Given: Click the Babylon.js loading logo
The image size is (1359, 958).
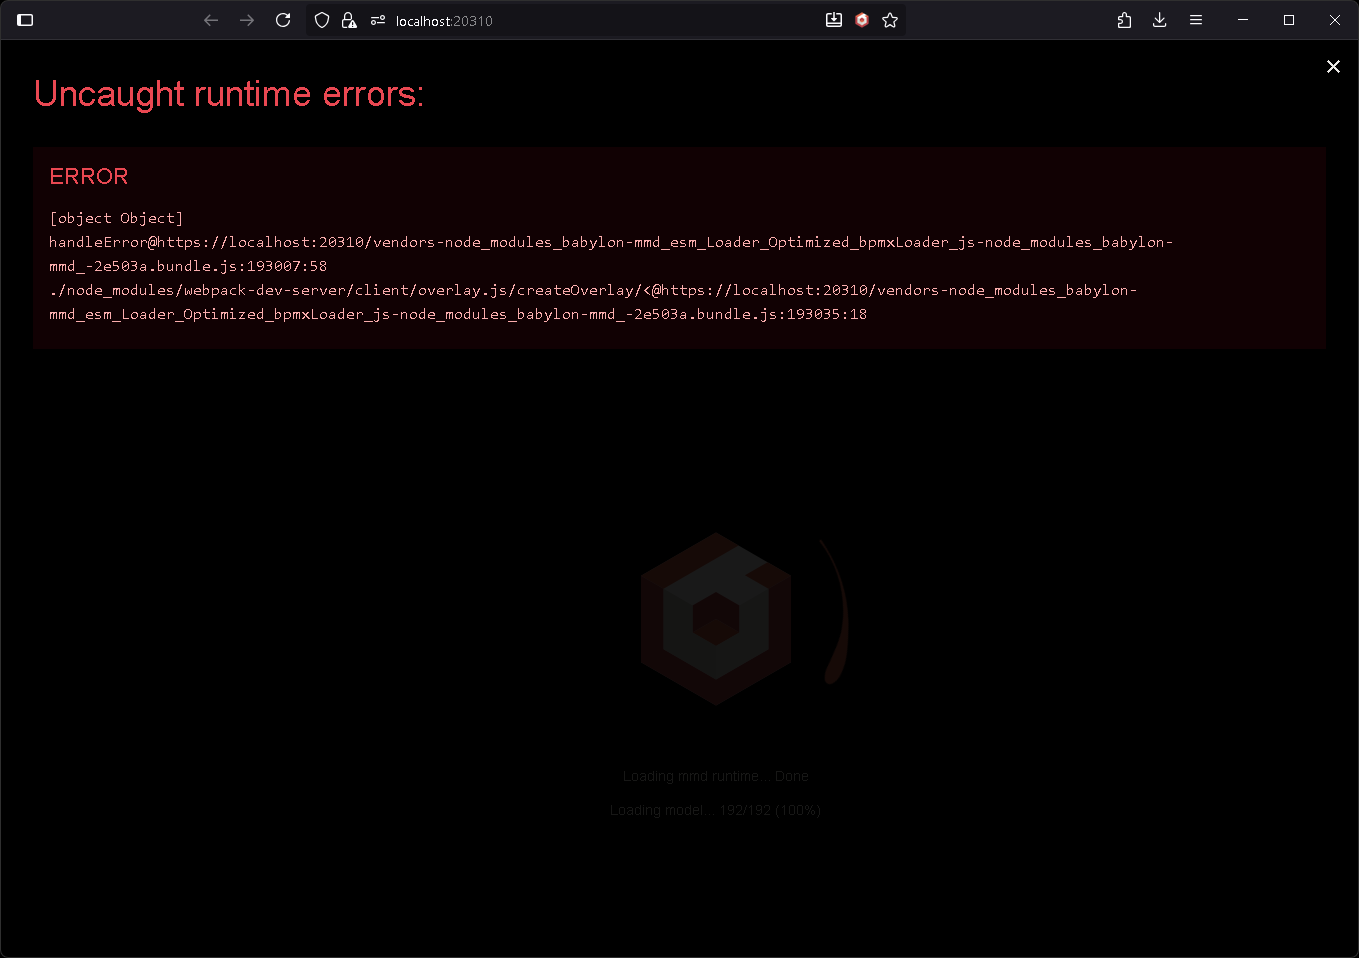Looking at the screenshot, I should pyautogui.click(x=716, y=617).
